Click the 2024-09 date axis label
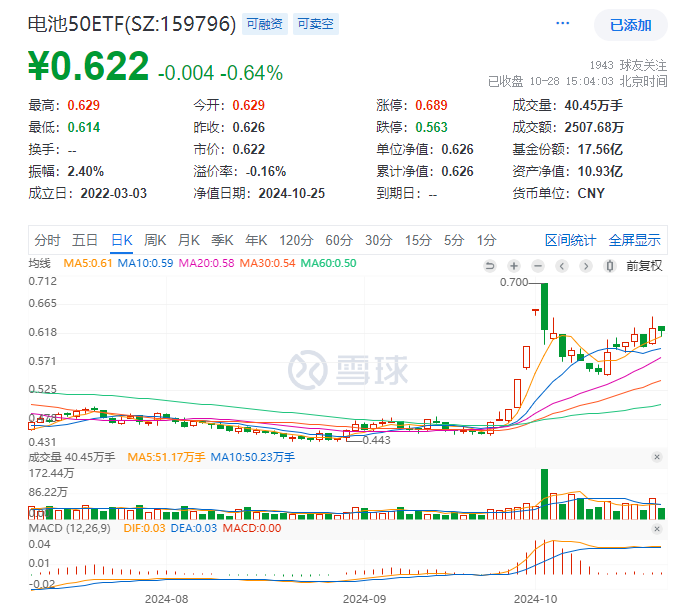 364,599
